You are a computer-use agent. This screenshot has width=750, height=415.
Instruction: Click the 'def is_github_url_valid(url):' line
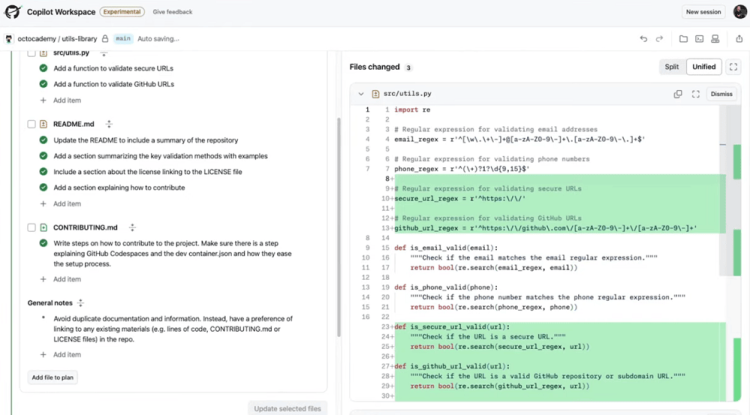[452, 366]
